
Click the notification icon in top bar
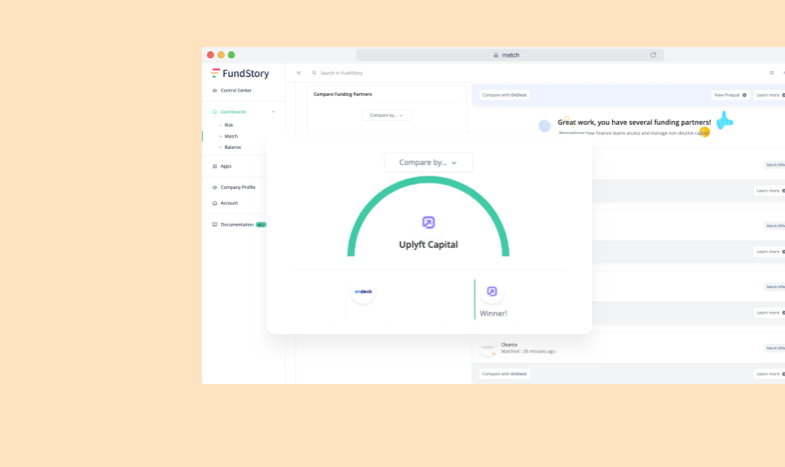[771, 73]
